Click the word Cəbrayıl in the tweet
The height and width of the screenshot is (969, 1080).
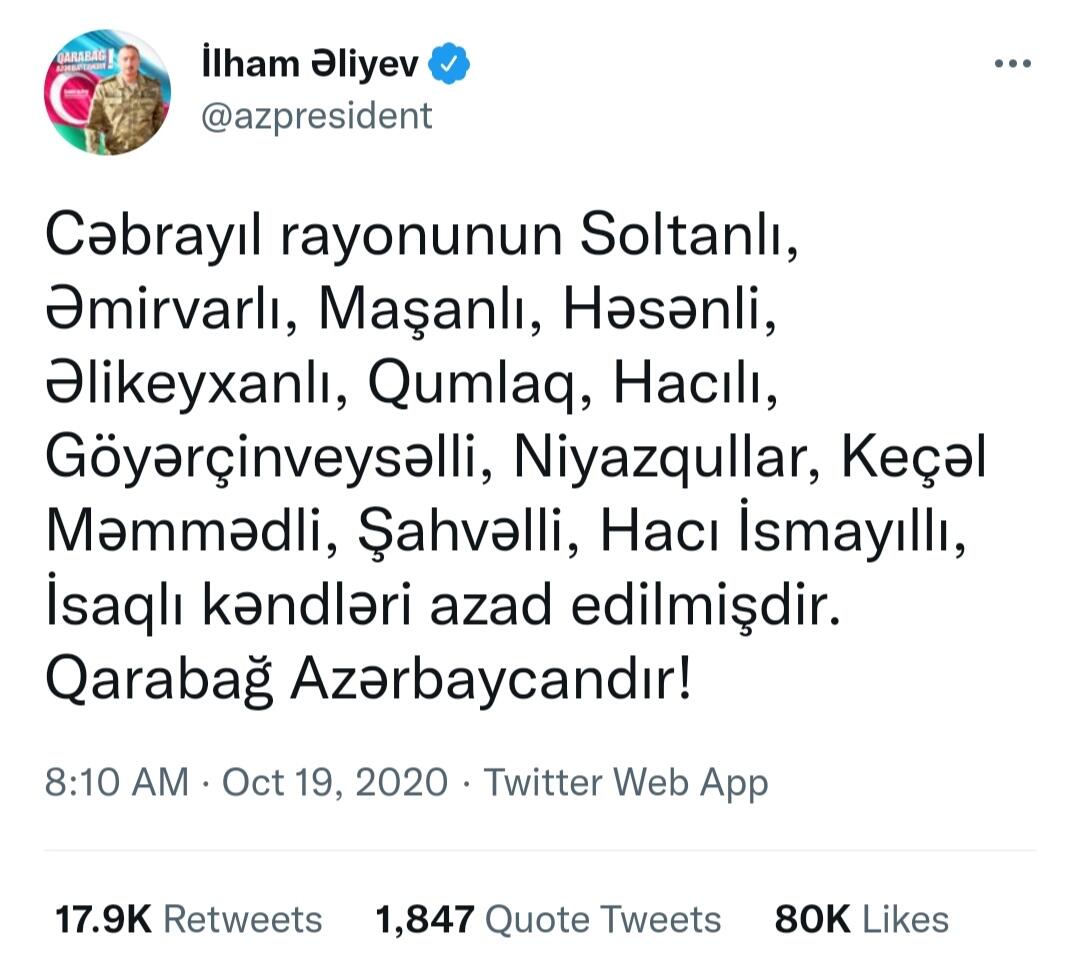click(154, 238)
